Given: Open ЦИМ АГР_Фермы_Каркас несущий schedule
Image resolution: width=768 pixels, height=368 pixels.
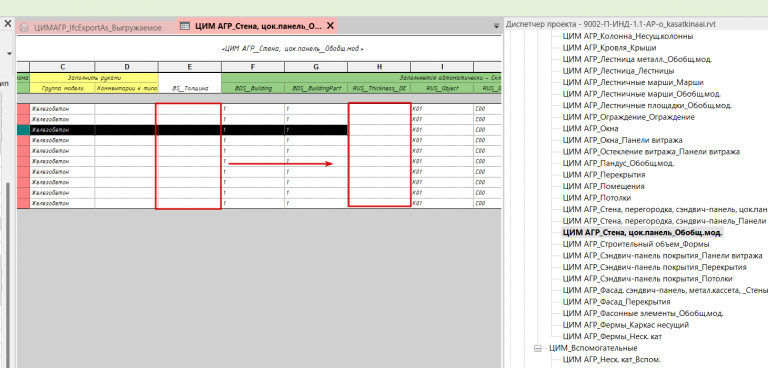Looking at the screenshot, I should click(x=625, y=325).
